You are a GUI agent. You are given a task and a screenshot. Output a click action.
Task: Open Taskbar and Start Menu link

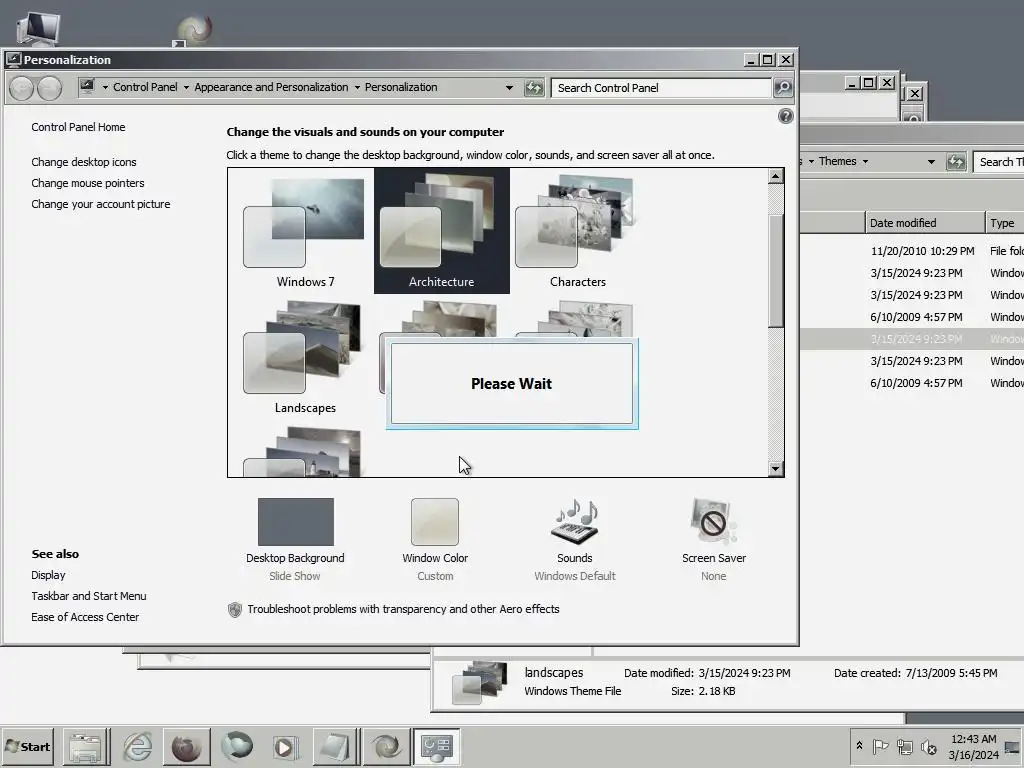tap(89, 596)
